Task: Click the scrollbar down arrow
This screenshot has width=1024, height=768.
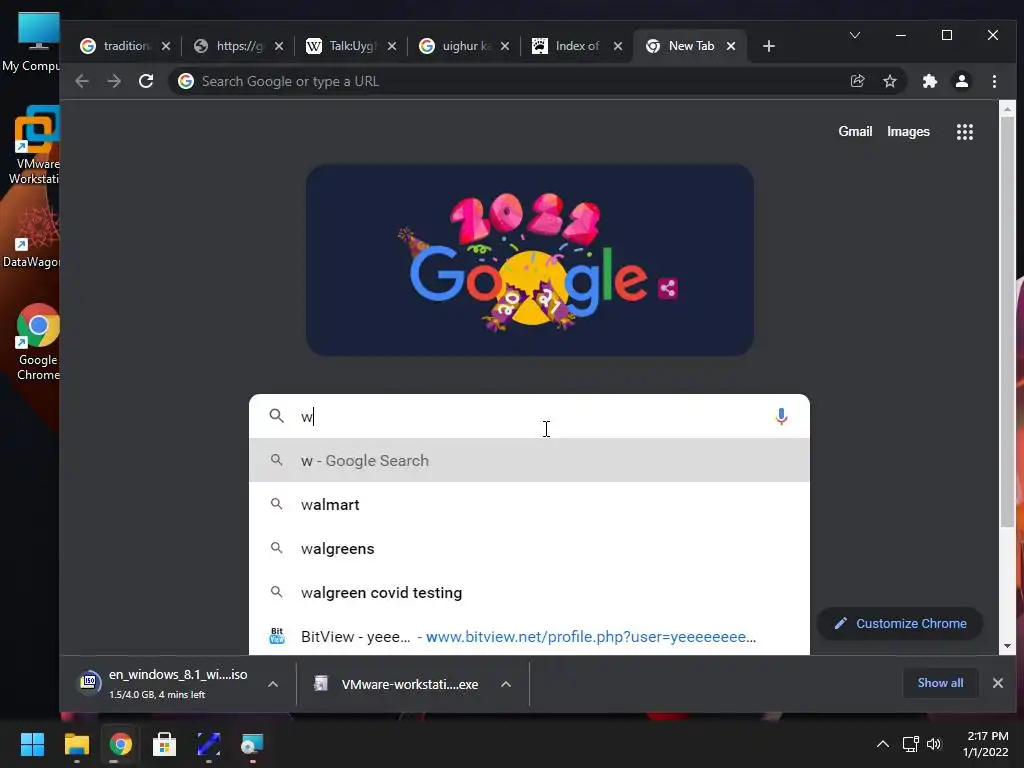Action: tap(1007, 646)
